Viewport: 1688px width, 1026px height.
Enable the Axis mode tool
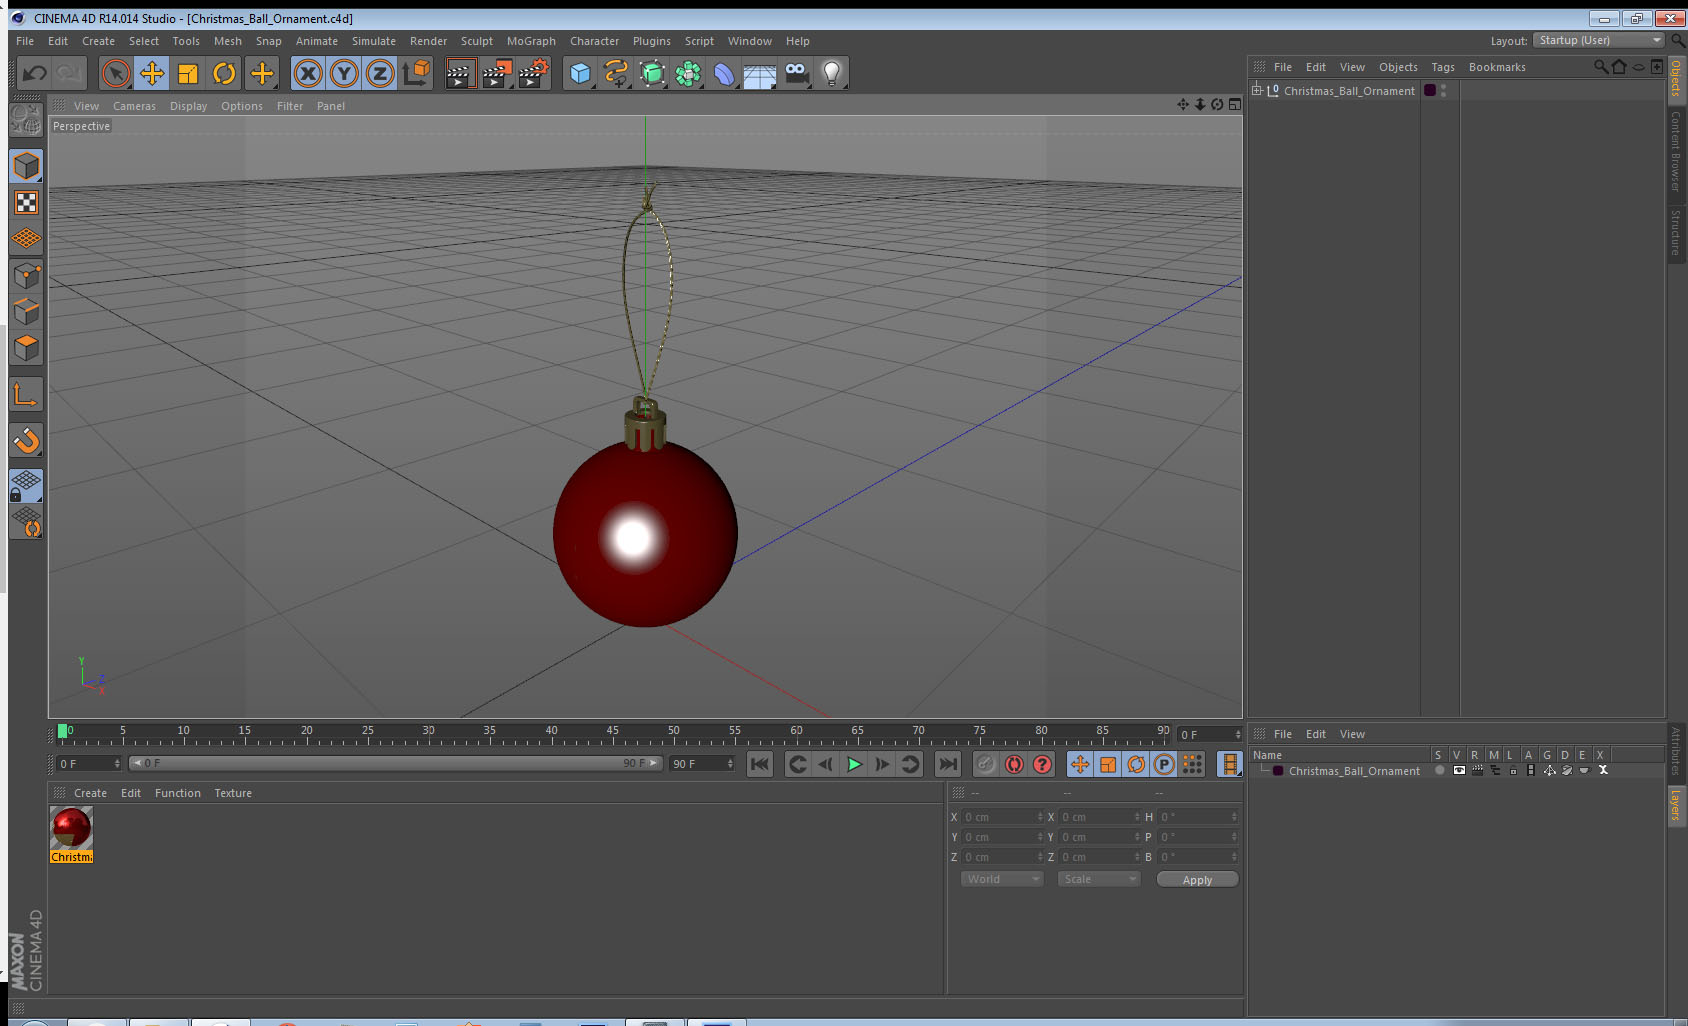coord(27,394)
